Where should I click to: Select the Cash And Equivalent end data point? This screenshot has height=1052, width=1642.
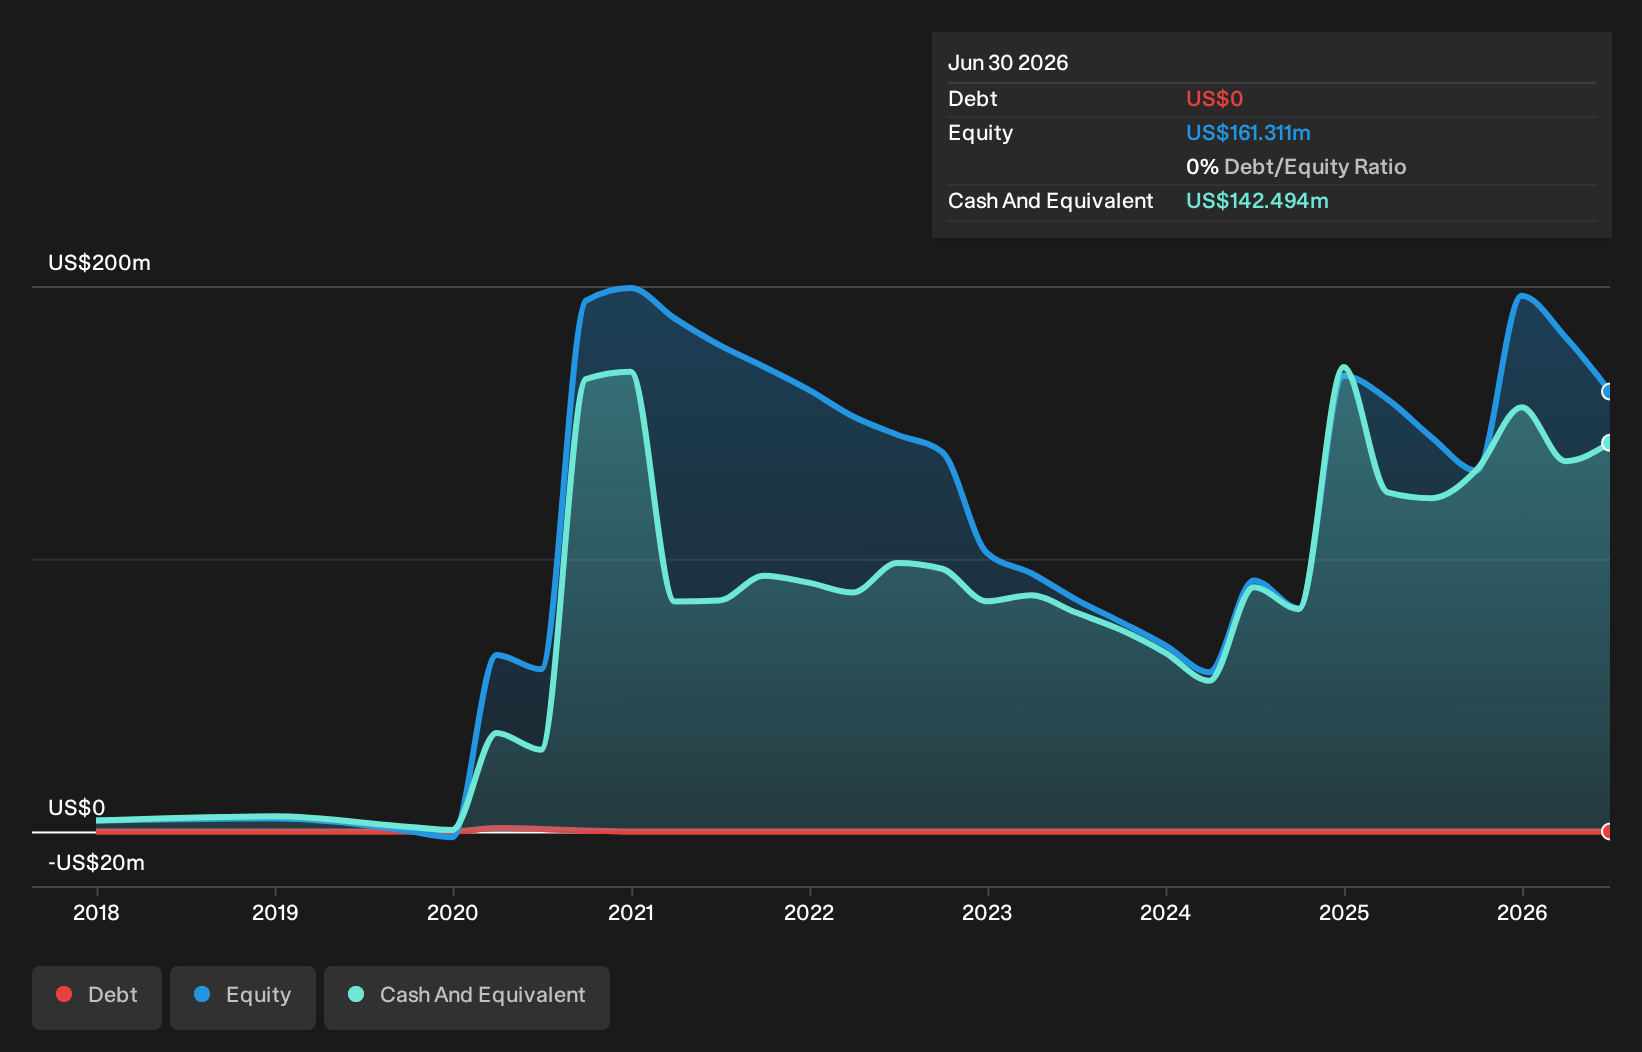(1608, 442)
